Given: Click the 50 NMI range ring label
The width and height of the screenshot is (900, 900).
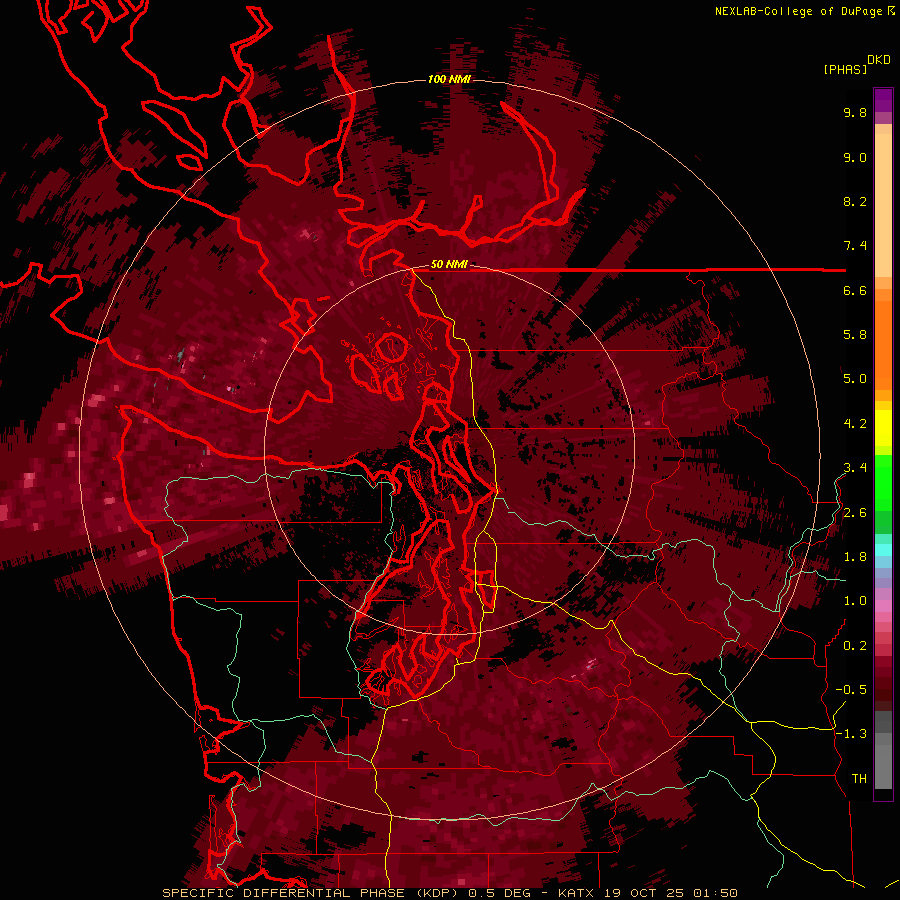Looking at the screenshot, I should (x=449, y=264).
